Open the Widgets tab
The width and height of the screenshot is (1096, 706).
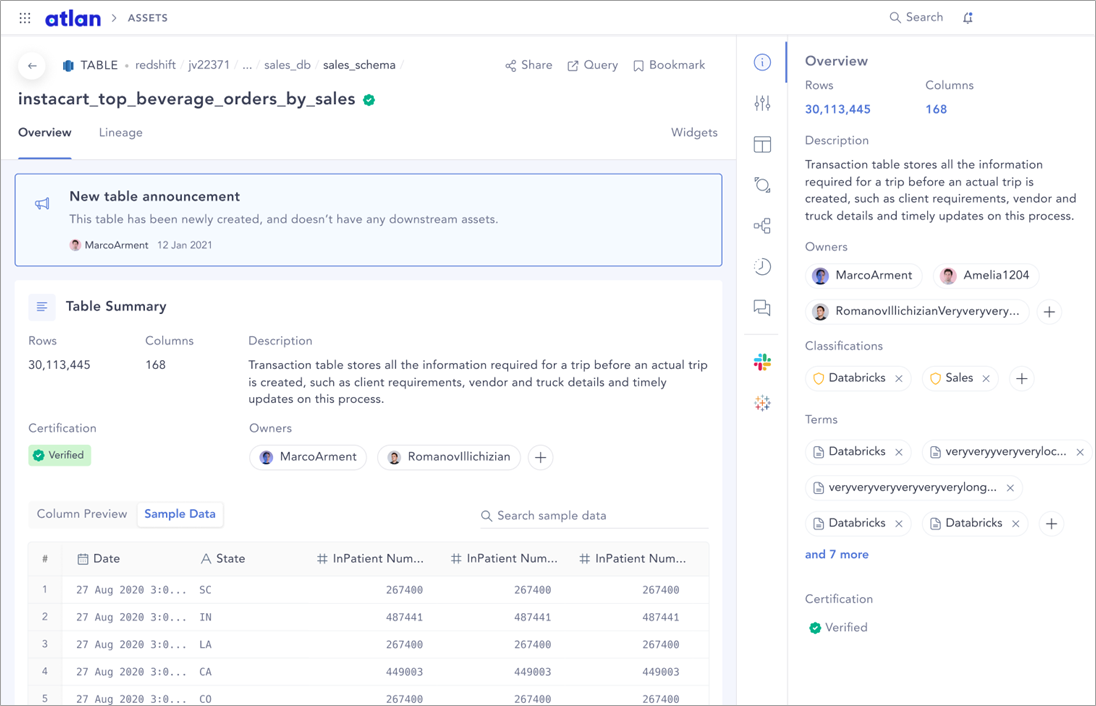tap(694, 133)
